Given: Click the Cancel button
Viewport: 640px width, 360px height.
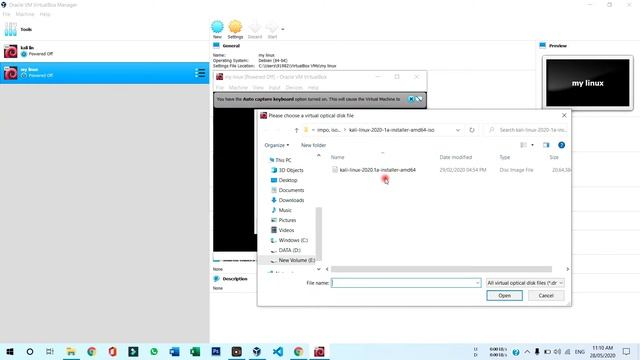Looking at the screenshot, I should (546, 296).
